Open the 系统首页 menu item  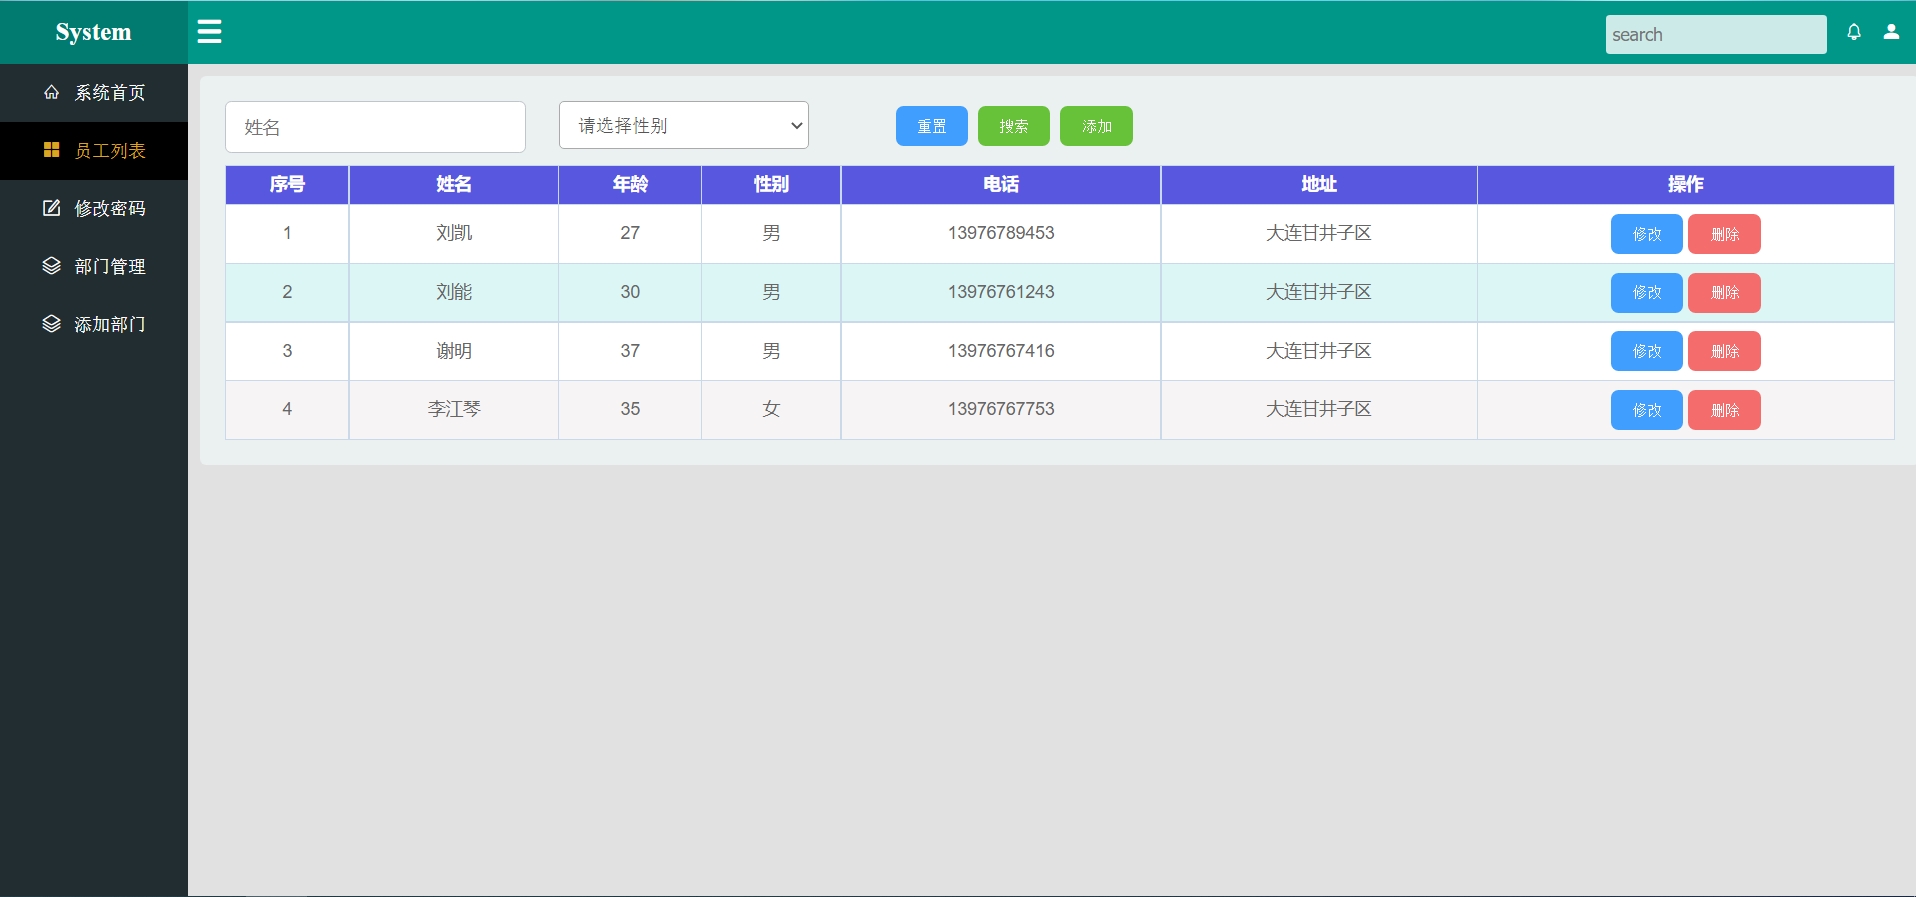pyautogui.click(x=110, y=93)
